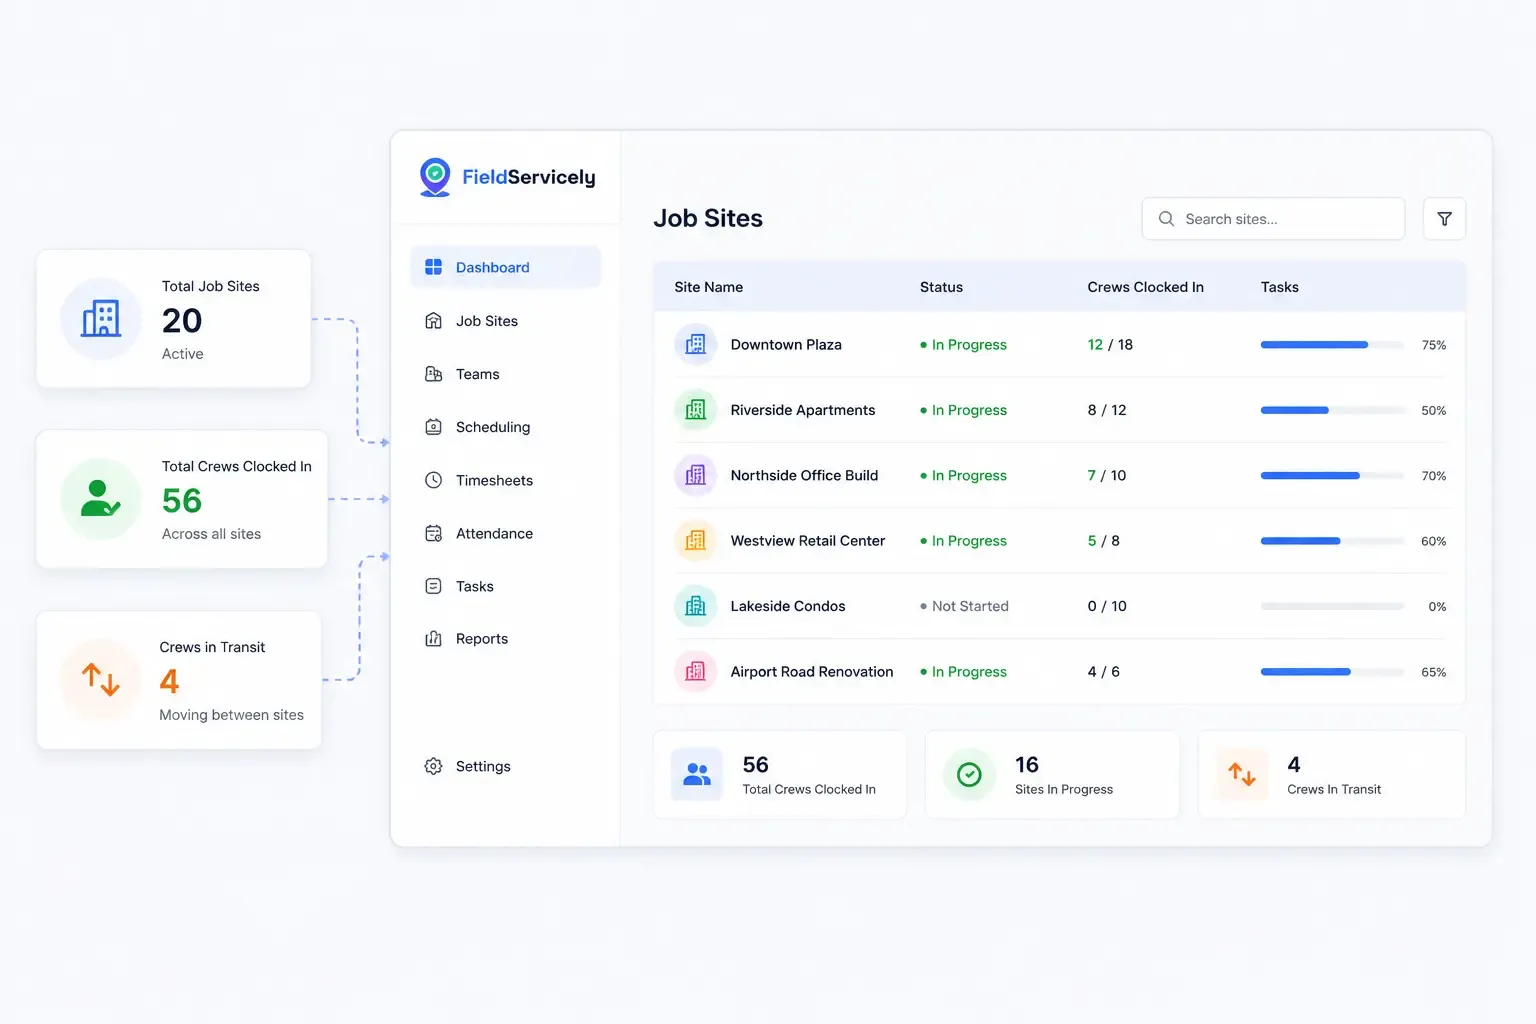Click the Scheduling calendar icon
The image size is (1536, 1024).
point(433,427)
